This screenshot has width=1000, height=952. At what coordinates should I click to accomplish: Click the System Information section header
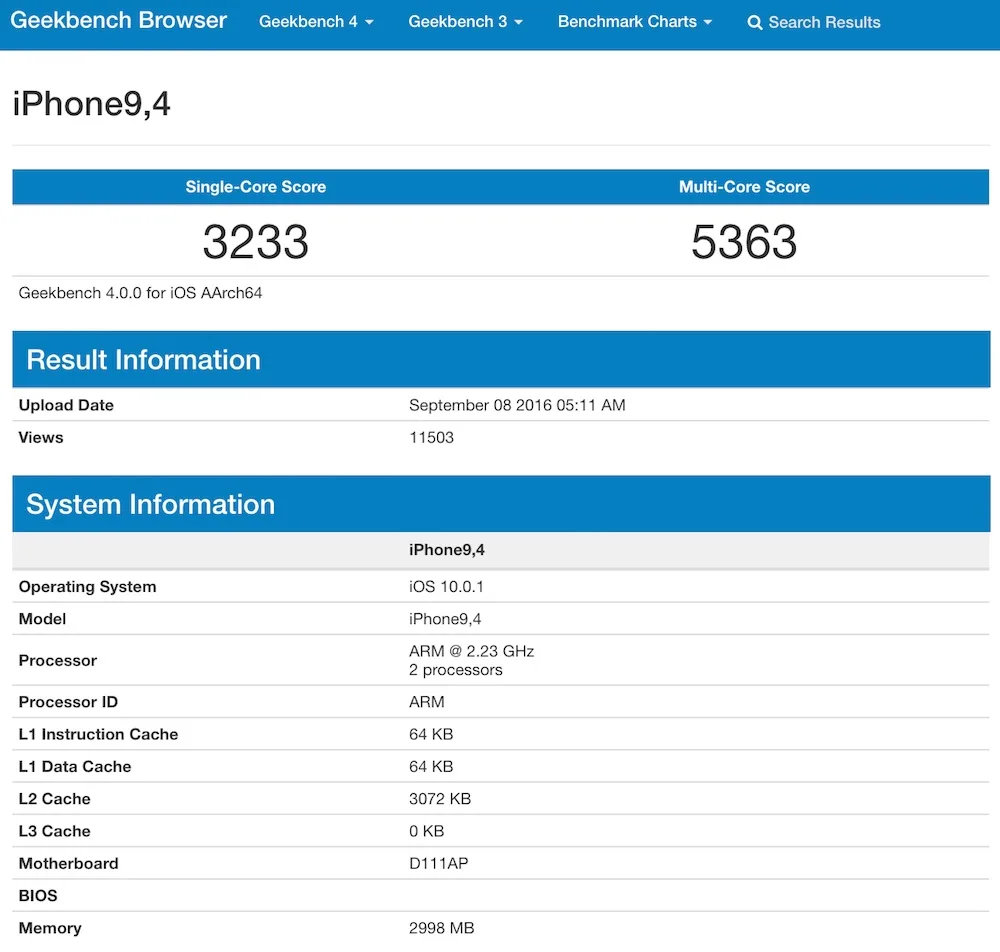point(501,504)
